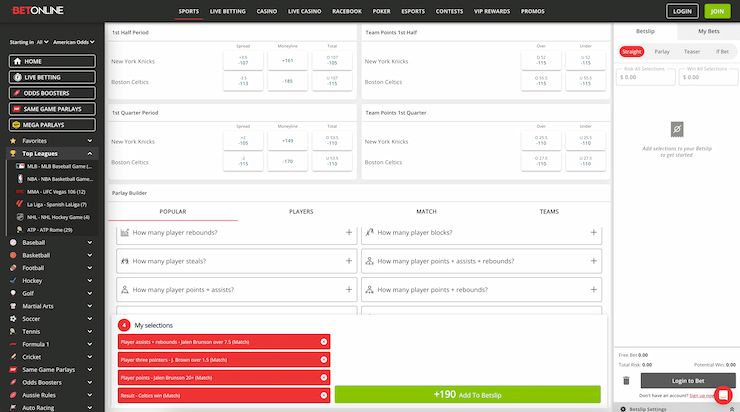The image size is (740, 412).
Task: Open the Casino top menu
Action: tap(267, 11)
